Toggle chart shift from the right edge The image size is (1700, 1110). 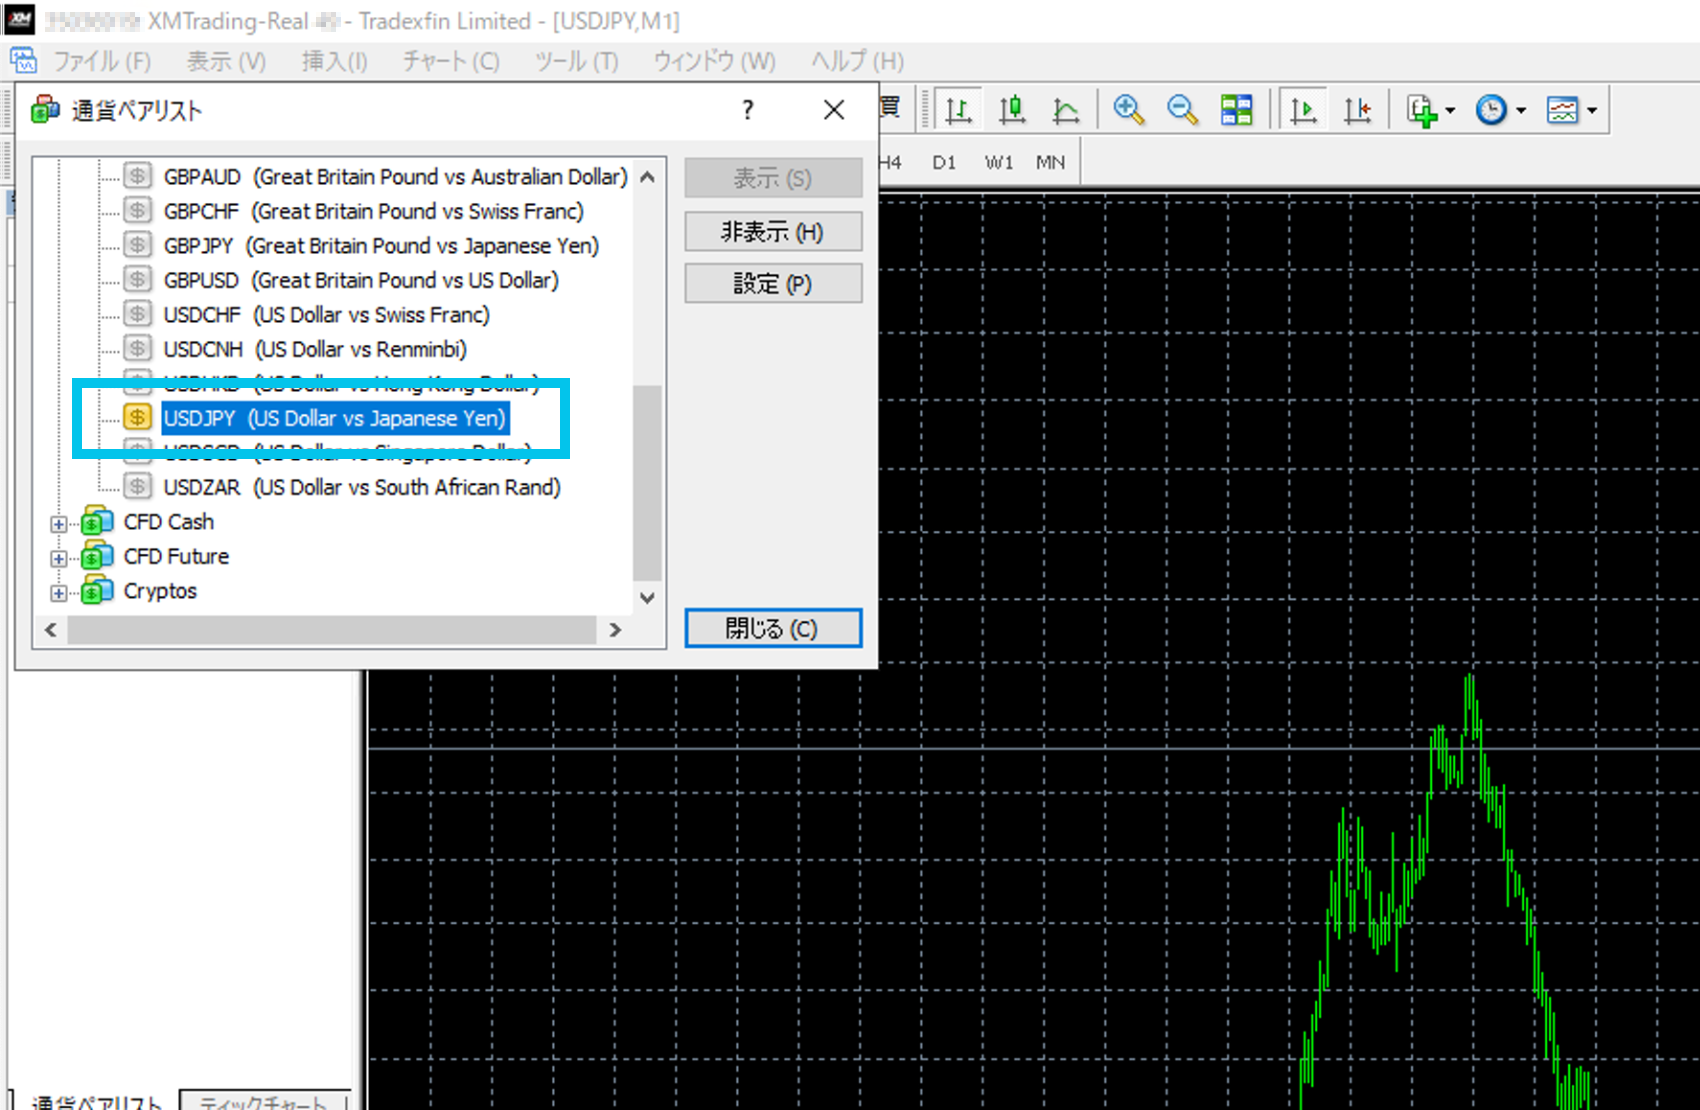[1357, 110]
